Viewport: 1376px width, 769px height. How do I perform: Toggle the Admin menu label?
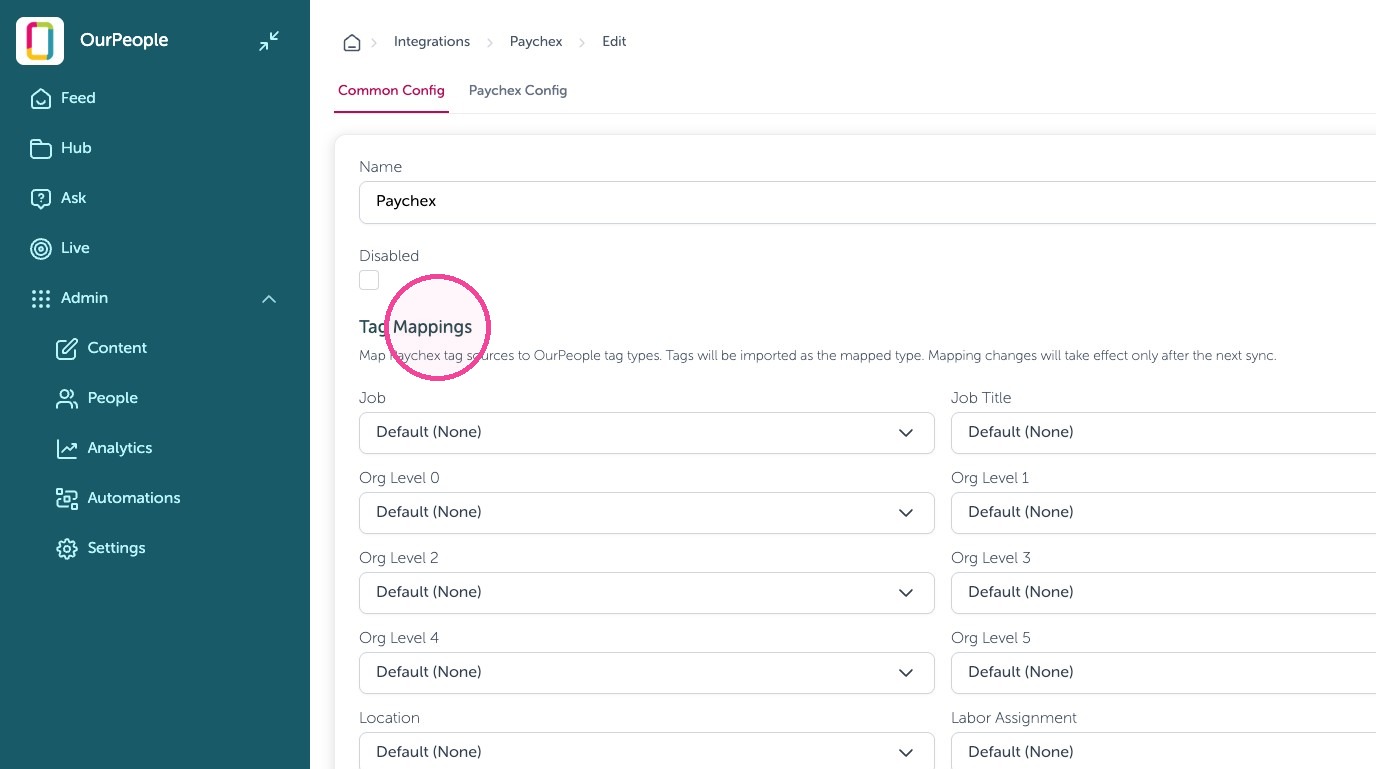point(84,298)
